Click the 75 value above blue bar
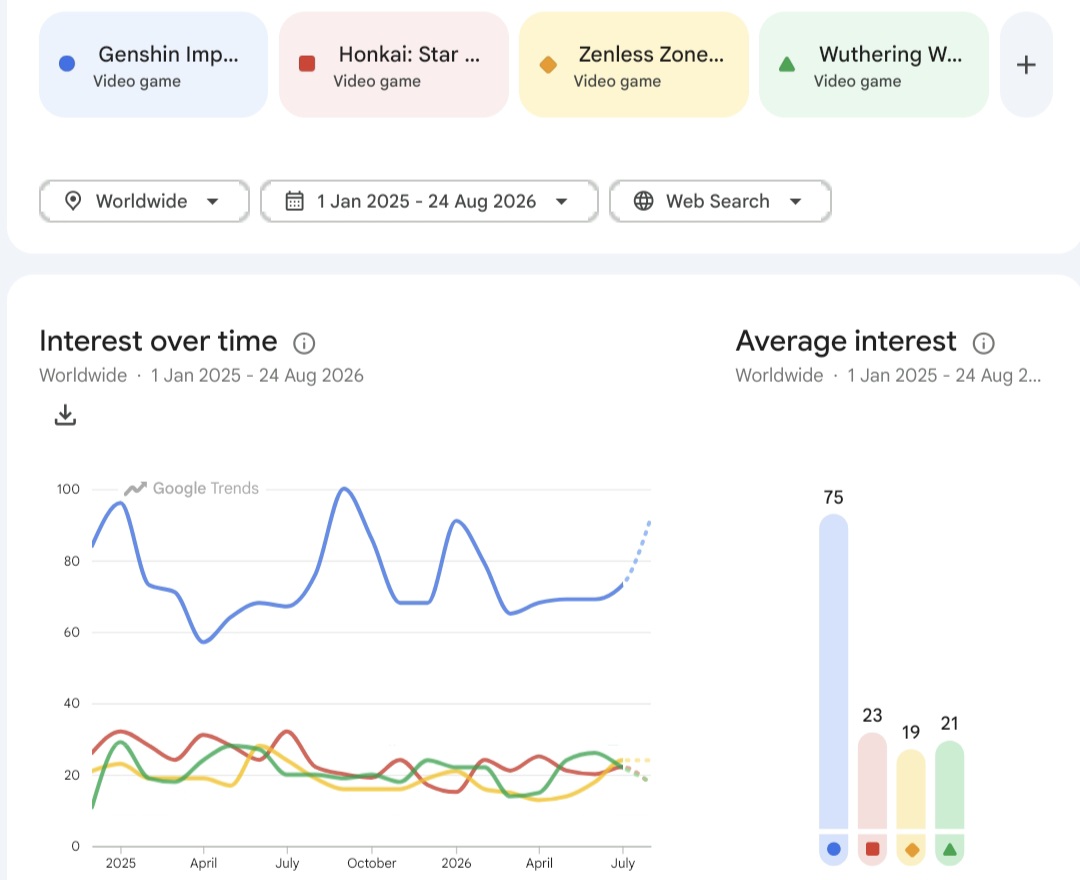This screenshot has height=880, width=1080. [x=833, y=497]
